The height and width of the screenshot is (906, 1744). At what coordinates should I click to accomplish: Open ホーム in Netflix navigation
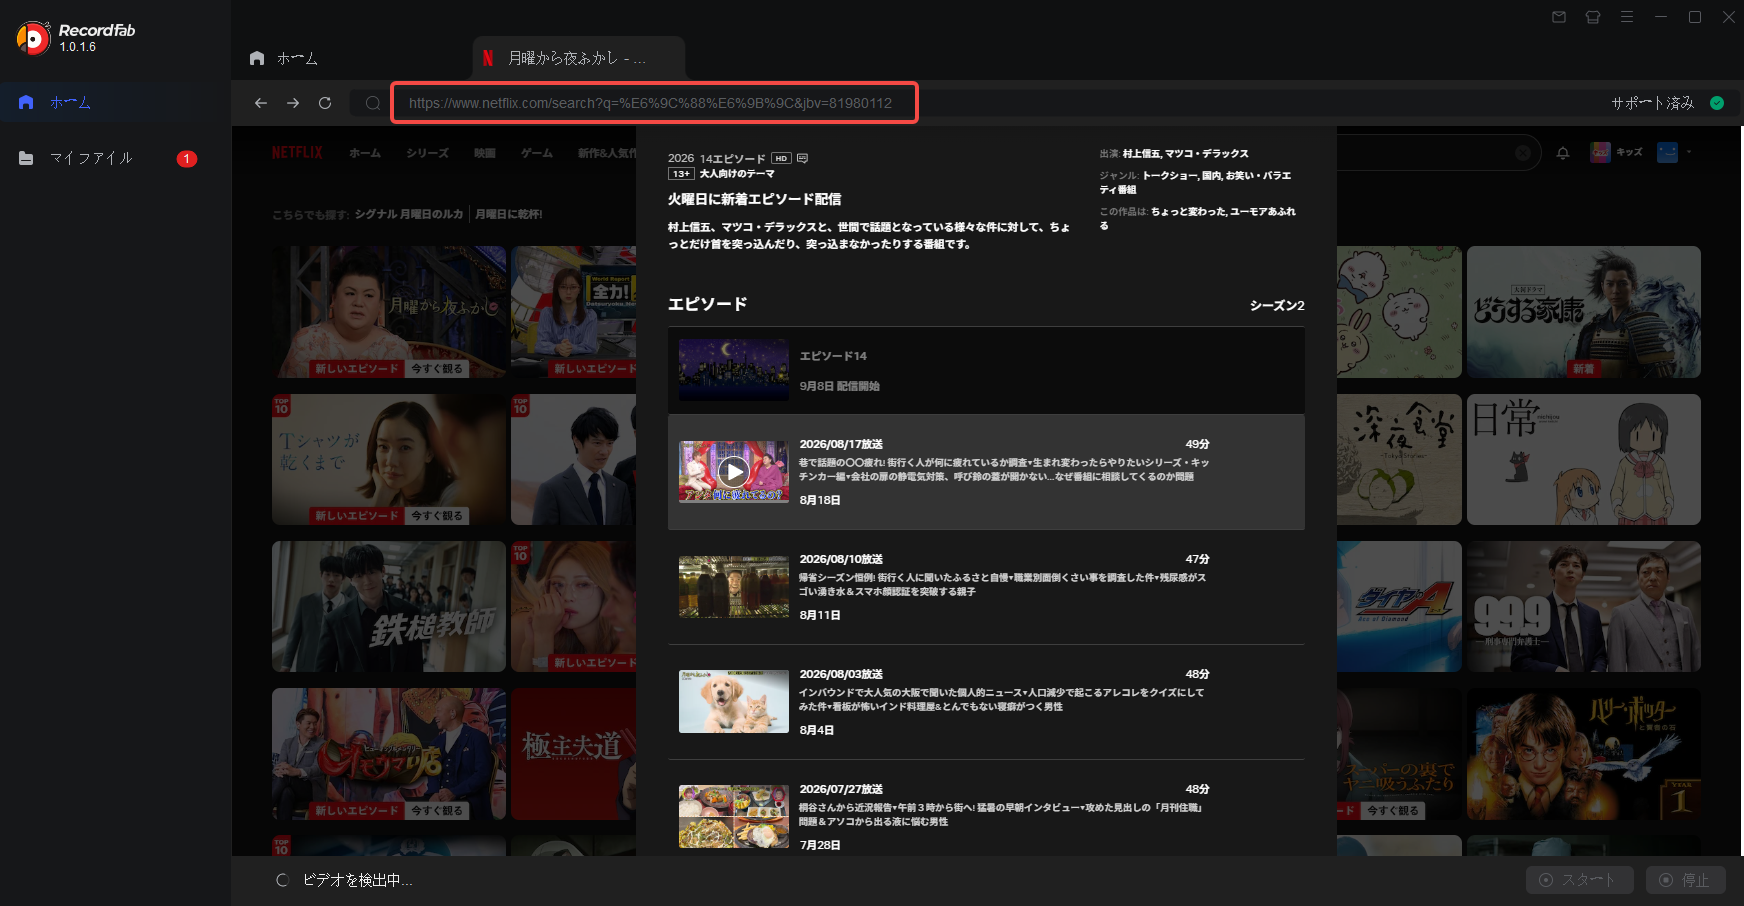365,153
